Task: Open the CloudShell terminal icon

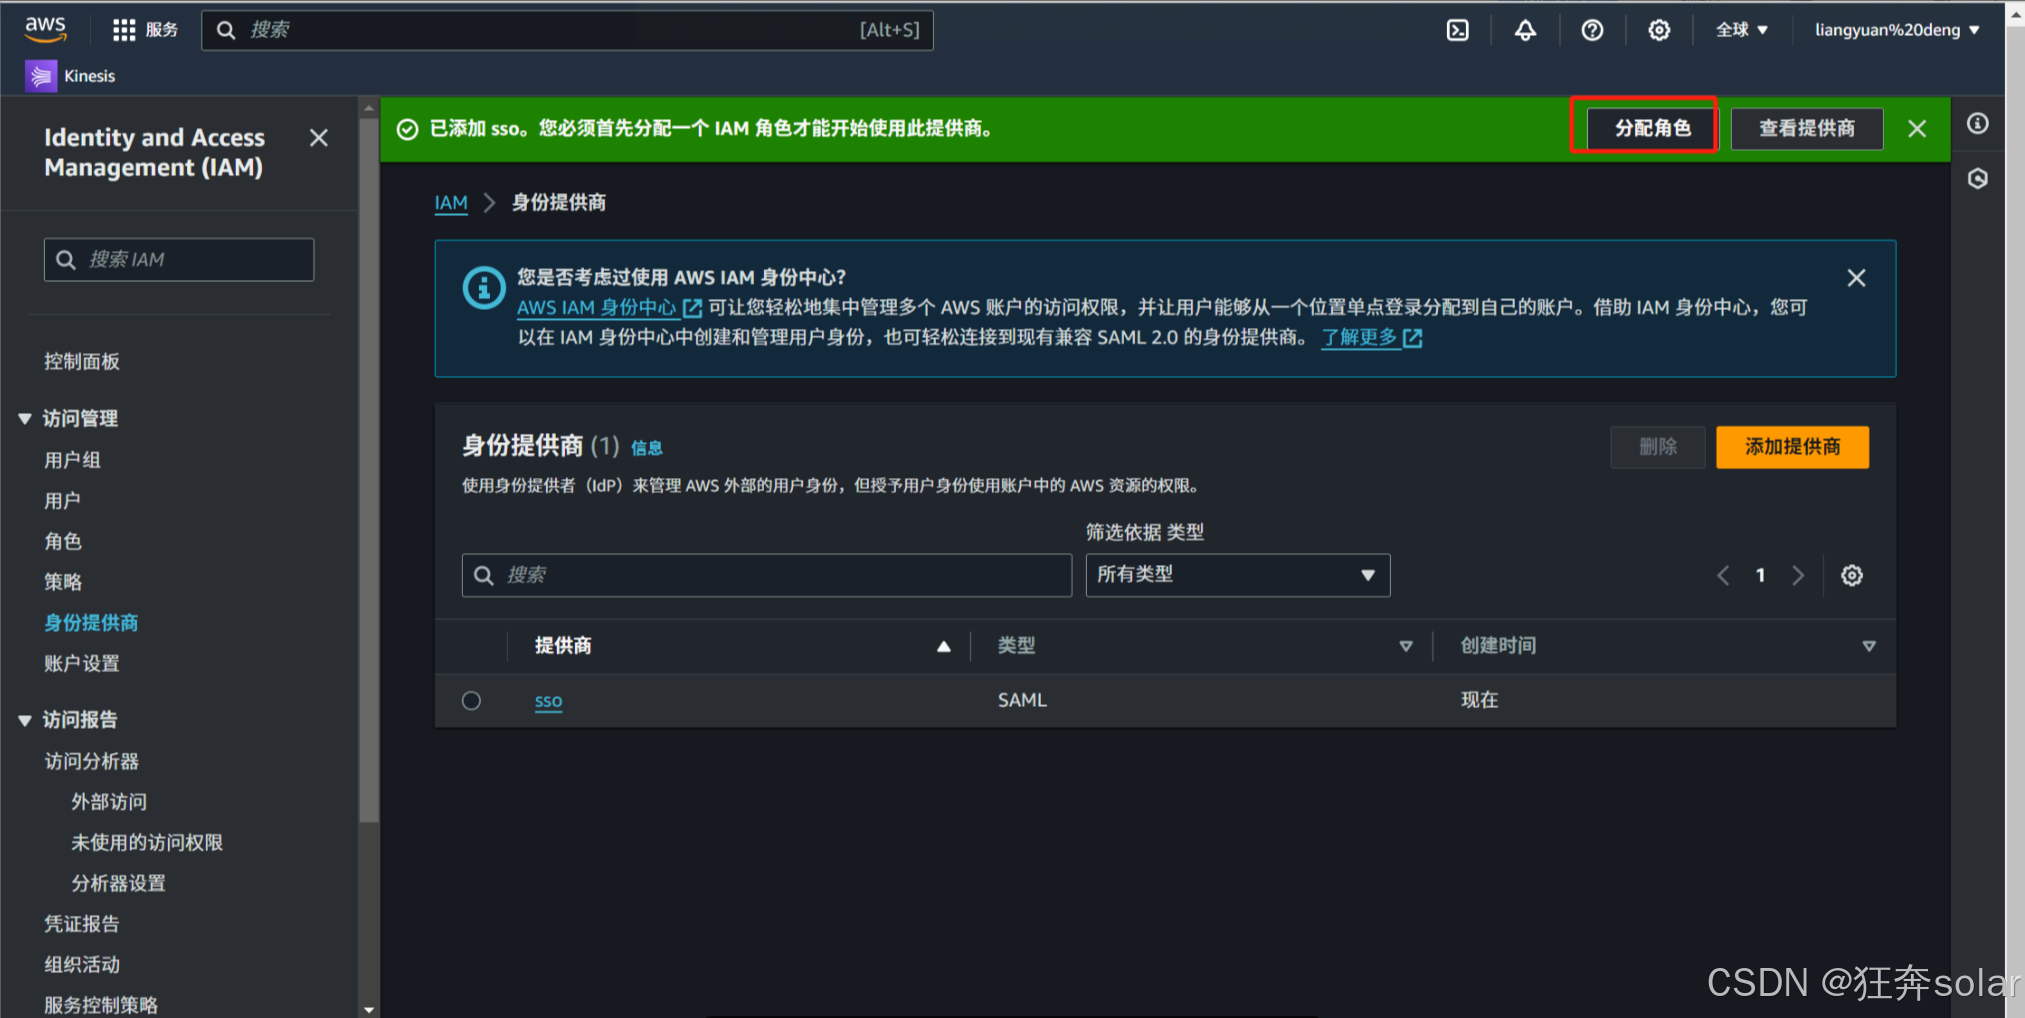Action: [1458, 30]
